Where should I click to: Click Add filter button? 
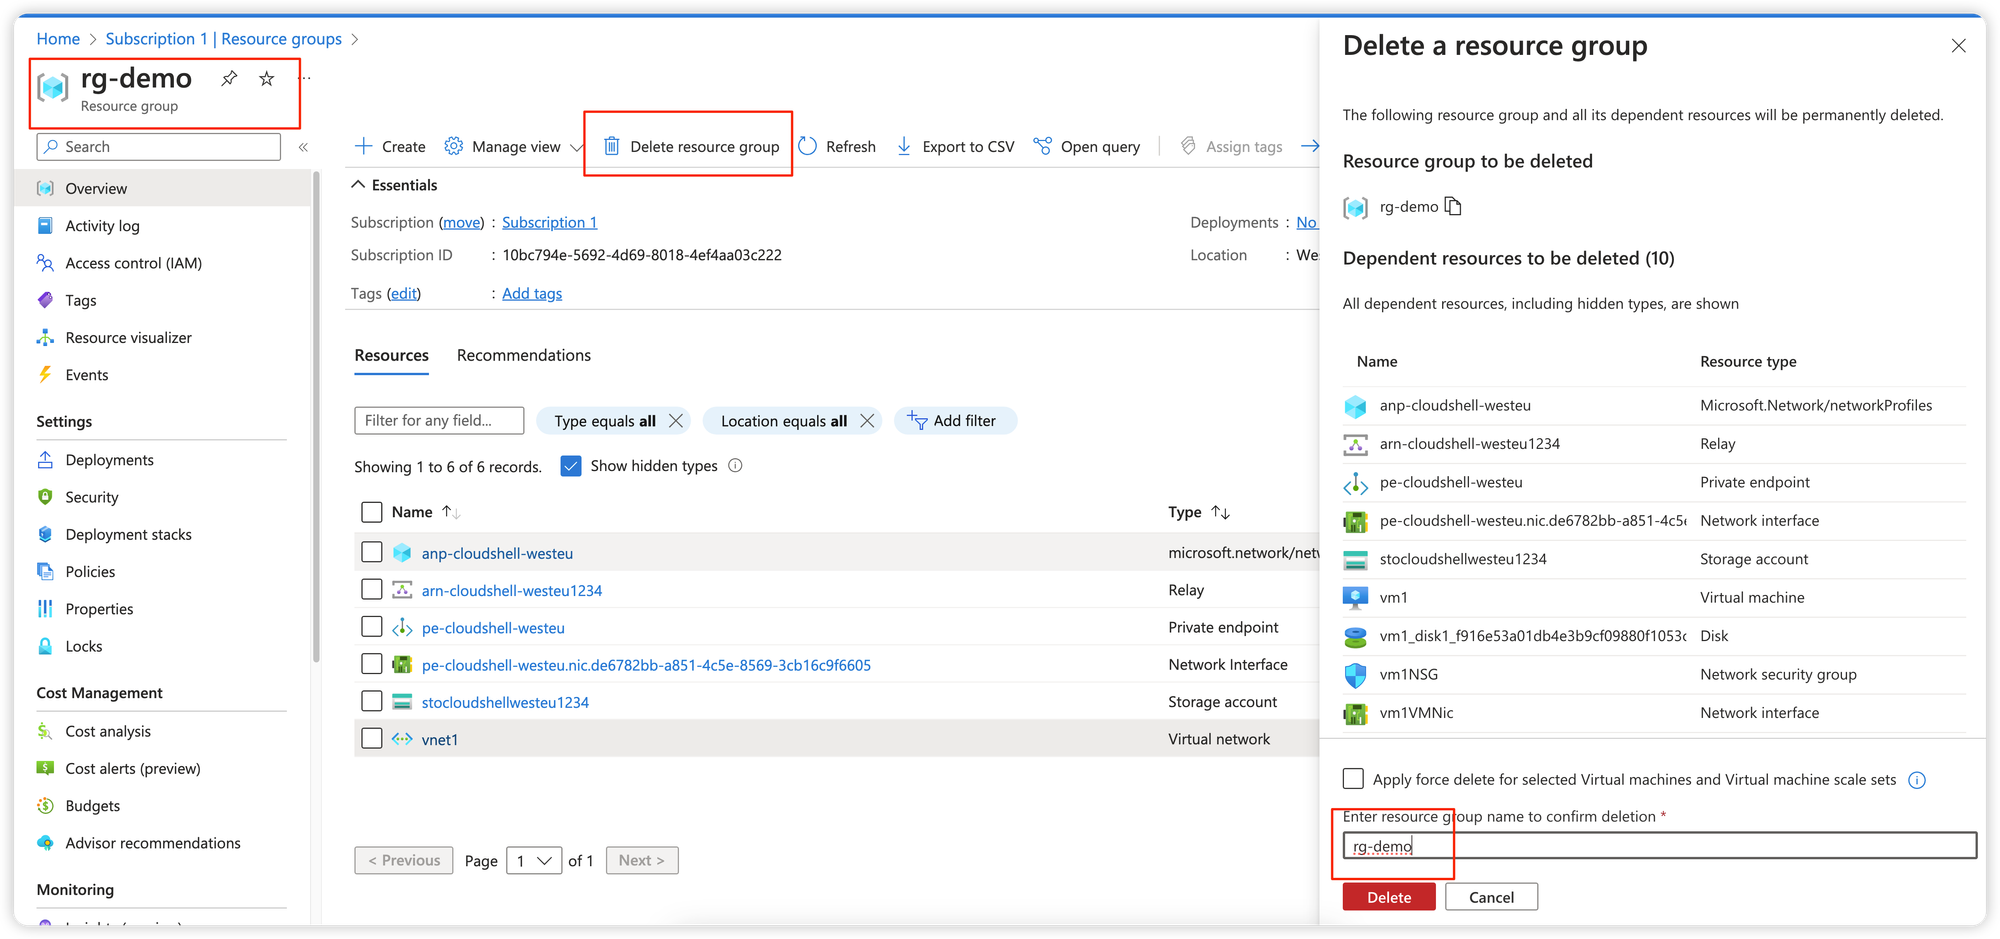point(955,421)
